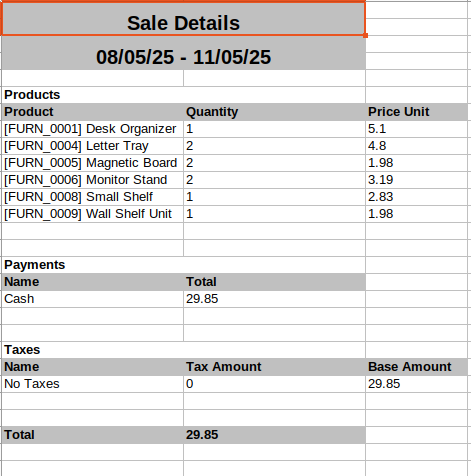Select the Magnetic Board product cell
The width and height of the screenshot is (471, 476).
[92, 163]
